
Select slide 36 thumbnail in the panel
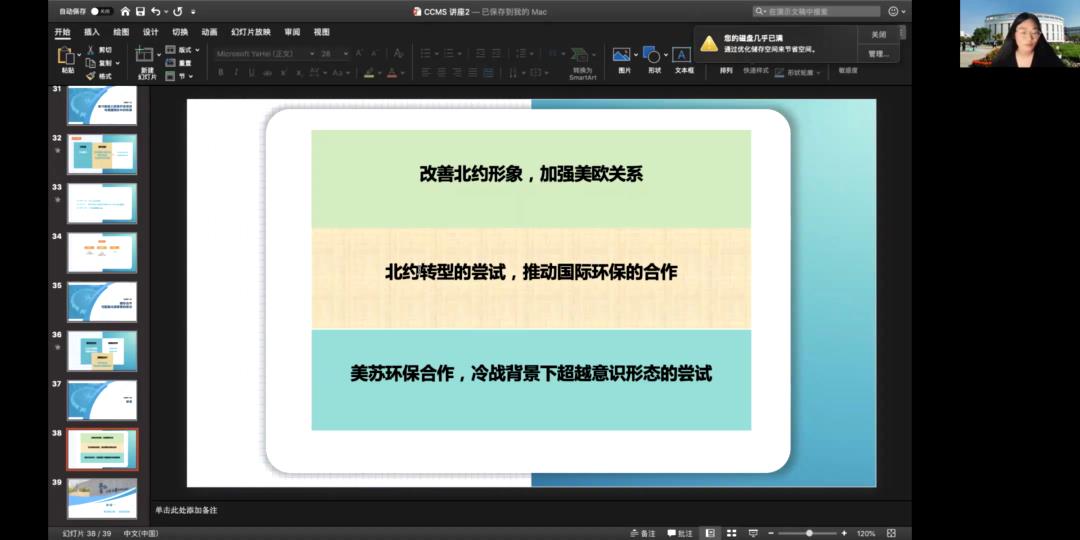(102, 350)
